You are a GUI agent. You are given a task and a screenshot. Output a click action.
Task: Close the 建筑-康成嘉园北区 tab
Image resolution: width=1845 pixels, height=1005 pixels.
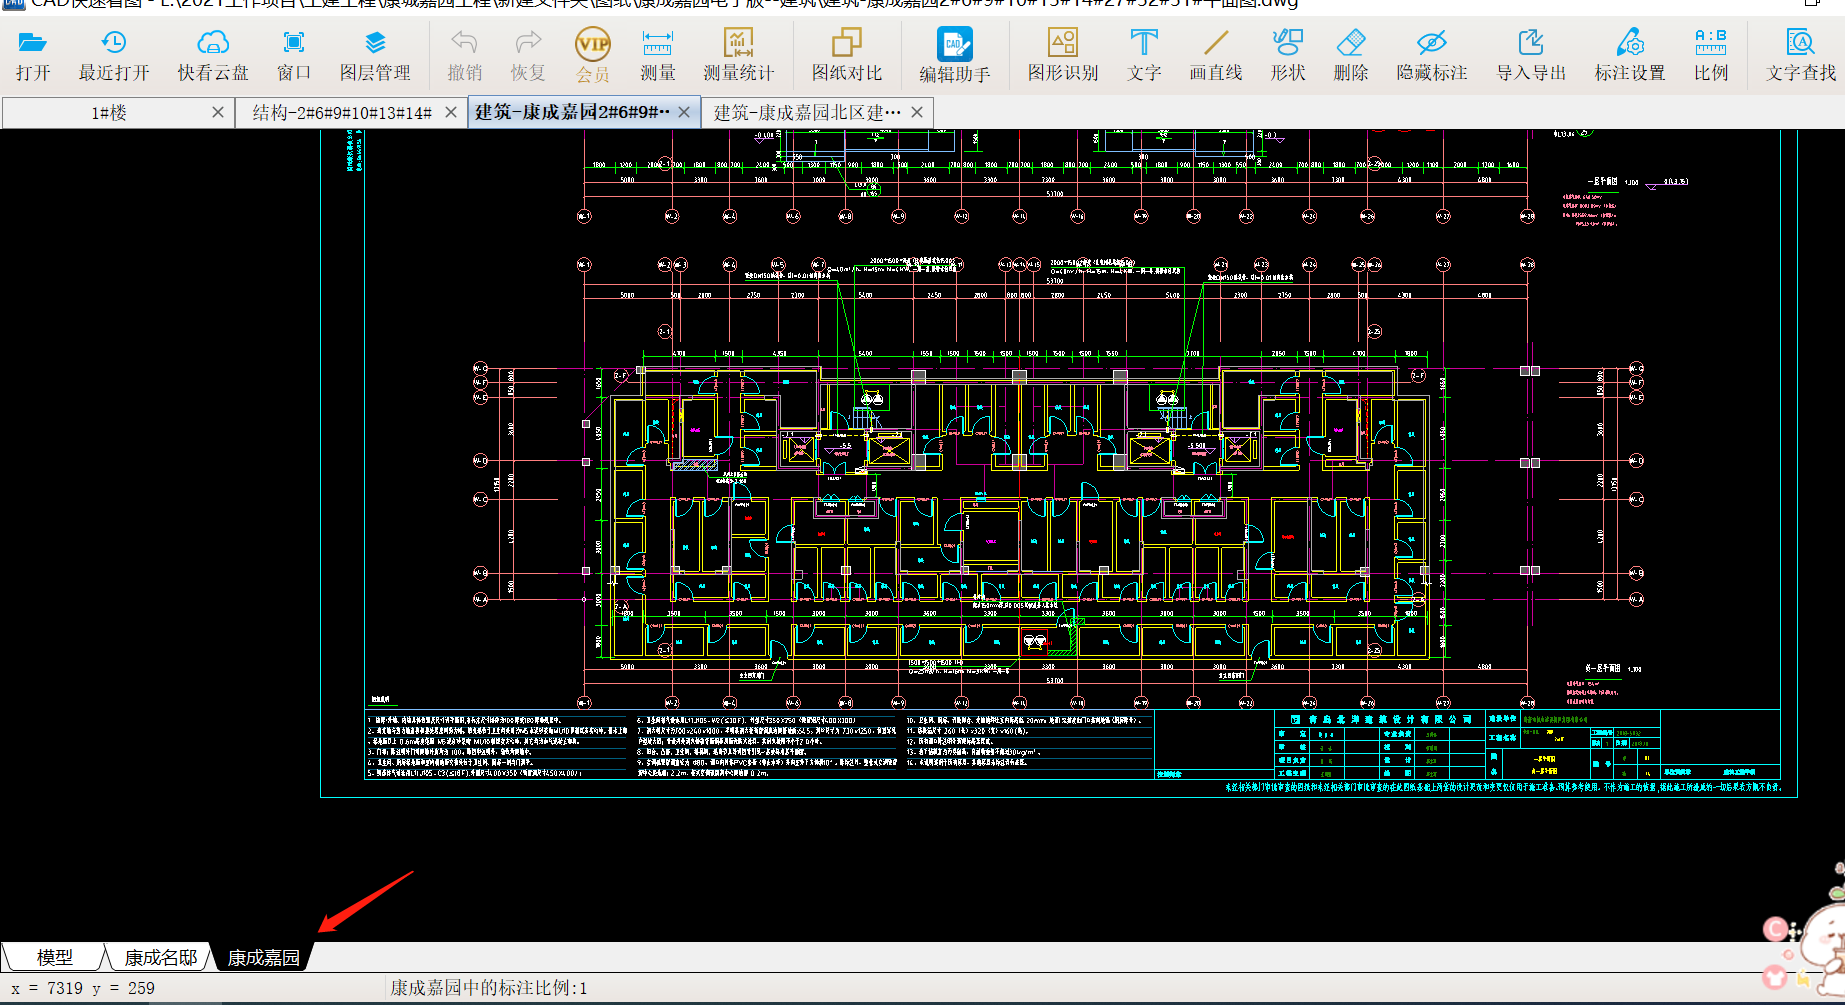coord(917,112)
